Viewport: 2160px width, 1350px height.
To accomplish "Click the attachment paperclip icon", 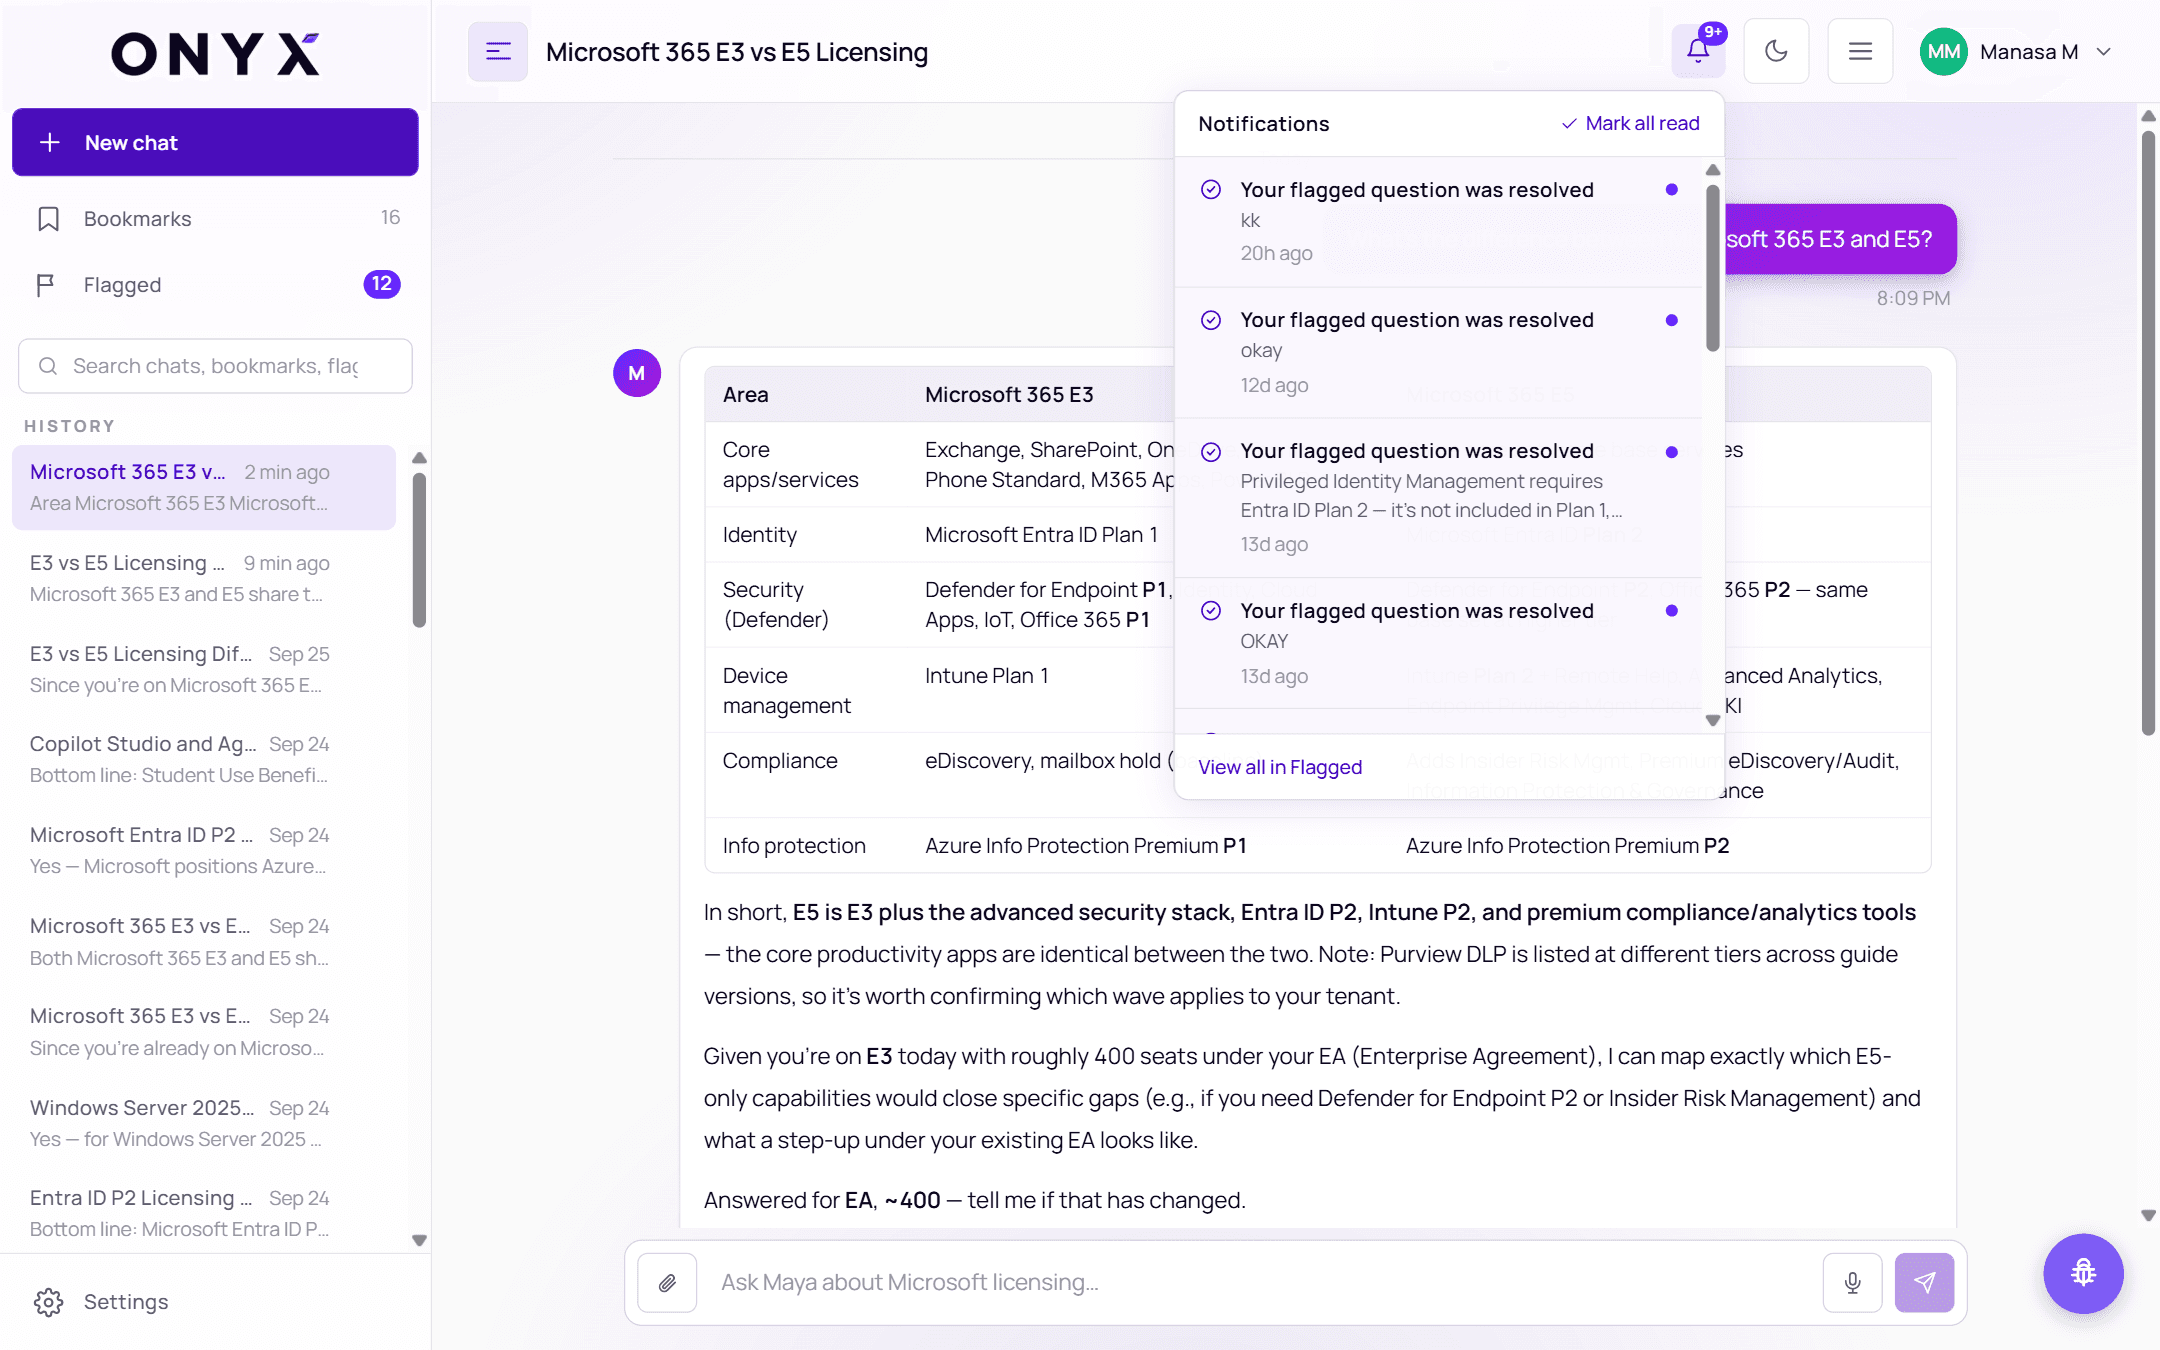I will 667,1282.
